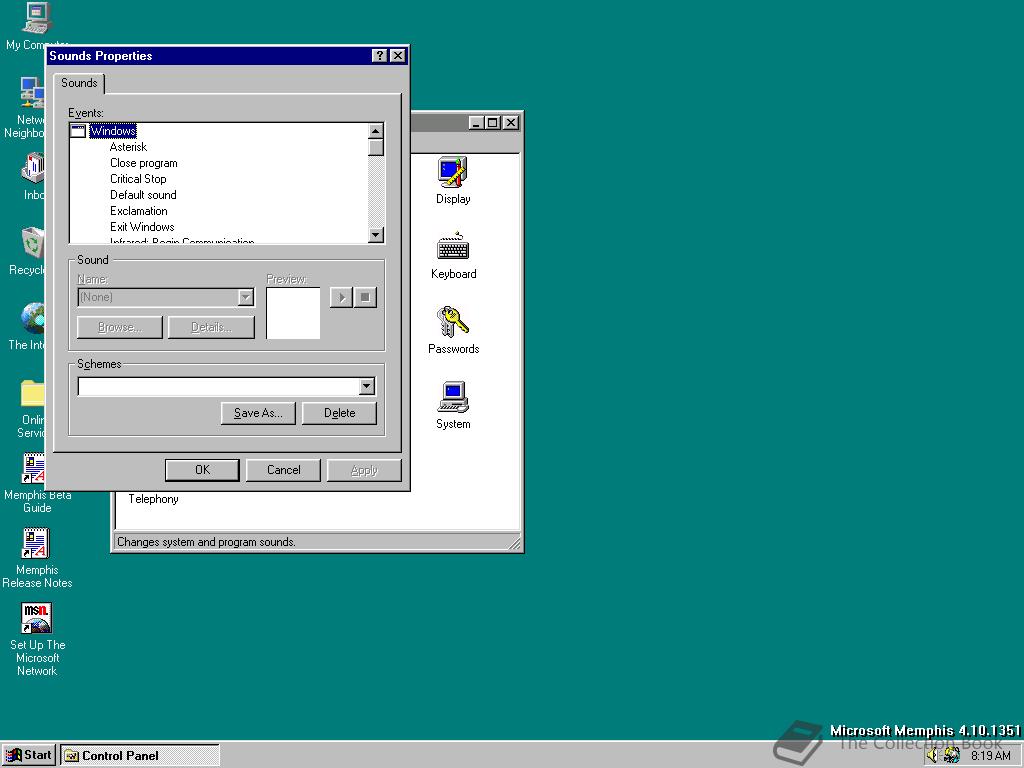Screen dimensions: 1024x768
Task: Click the Memphis Release Notes desktop icon
Action: tap(37, 546)
